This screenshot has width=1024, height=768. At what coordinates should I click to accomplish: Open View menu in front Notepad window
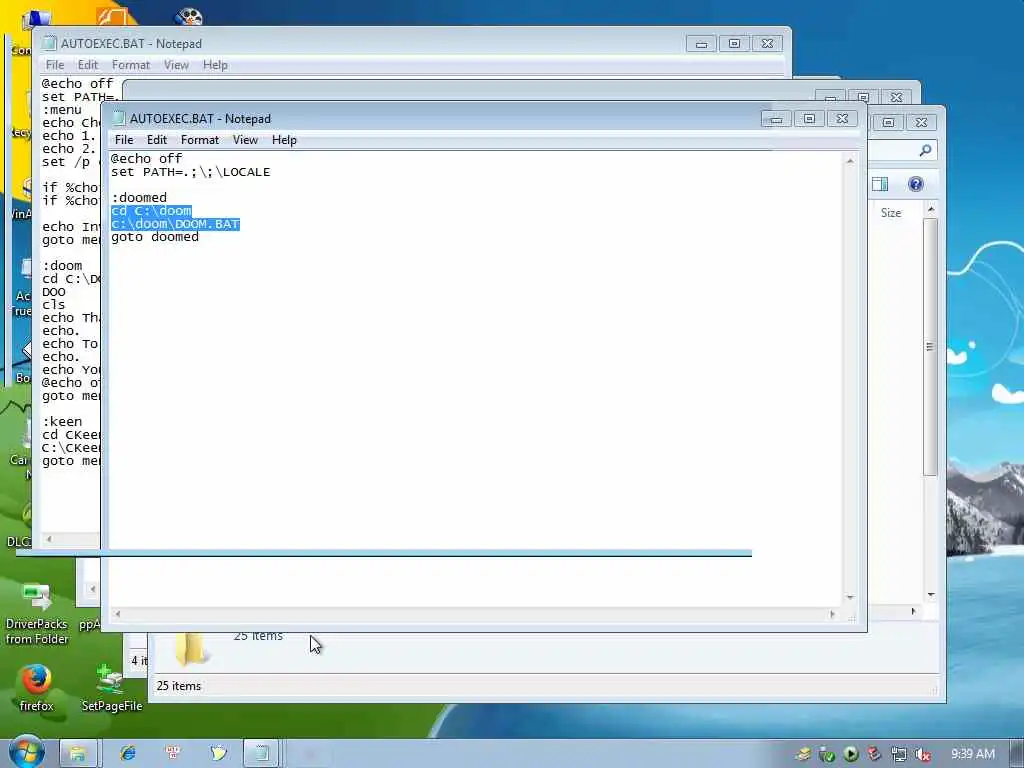246,140
